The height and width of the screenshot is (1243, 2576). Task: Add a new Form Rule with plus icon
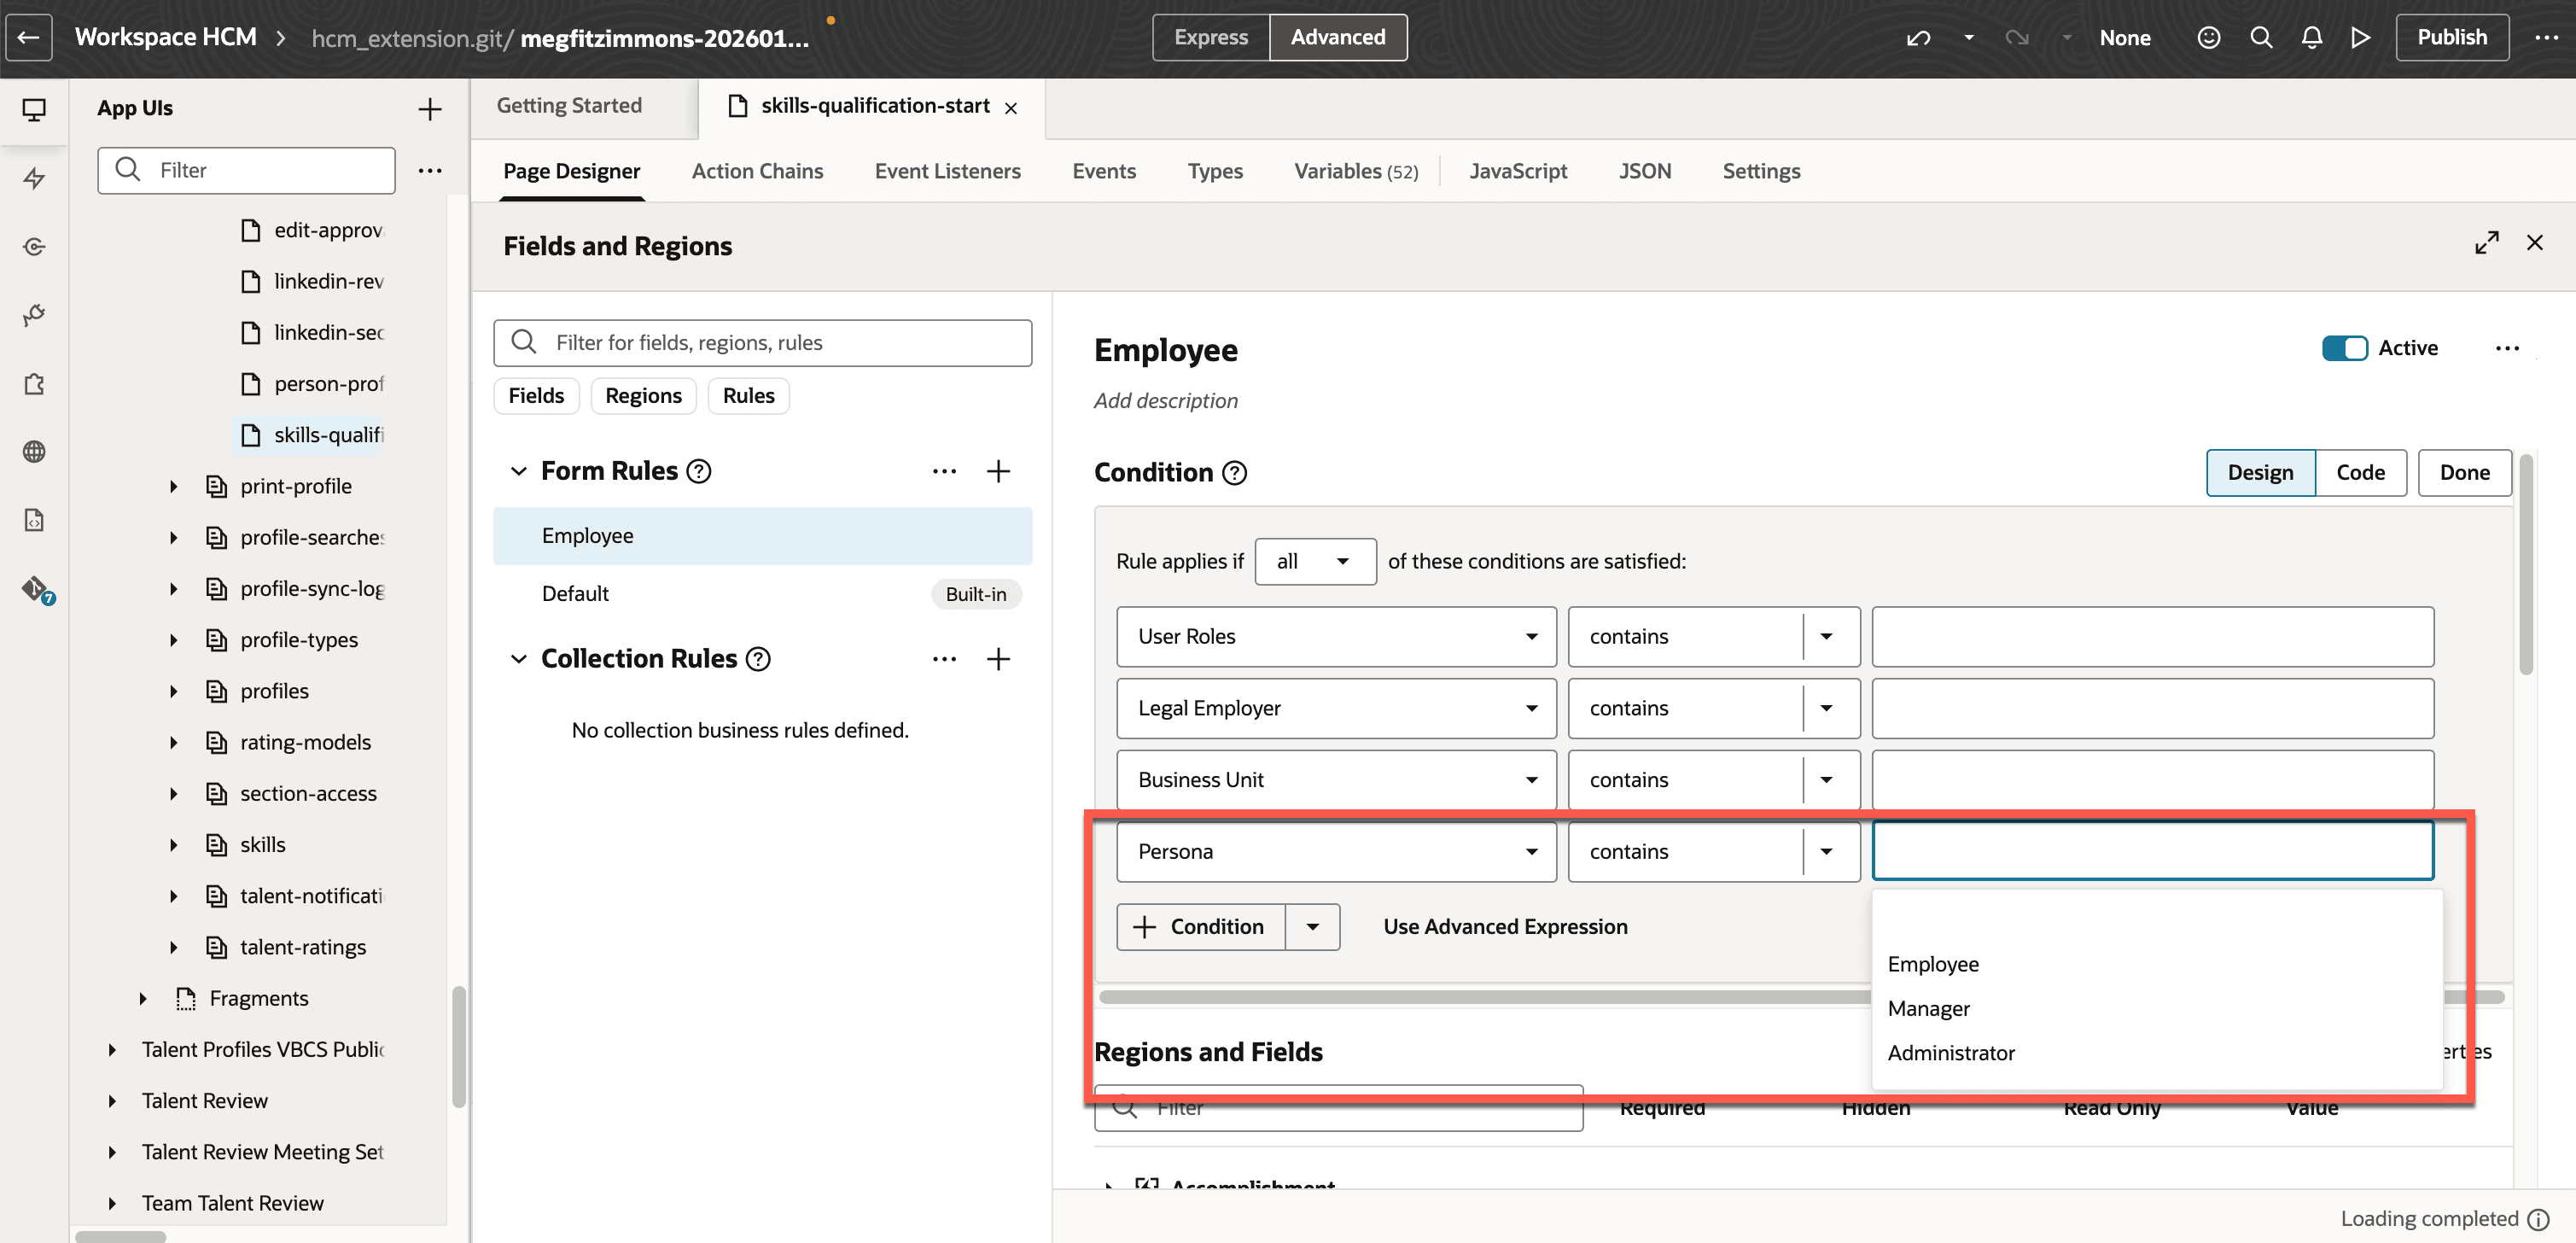997,471
